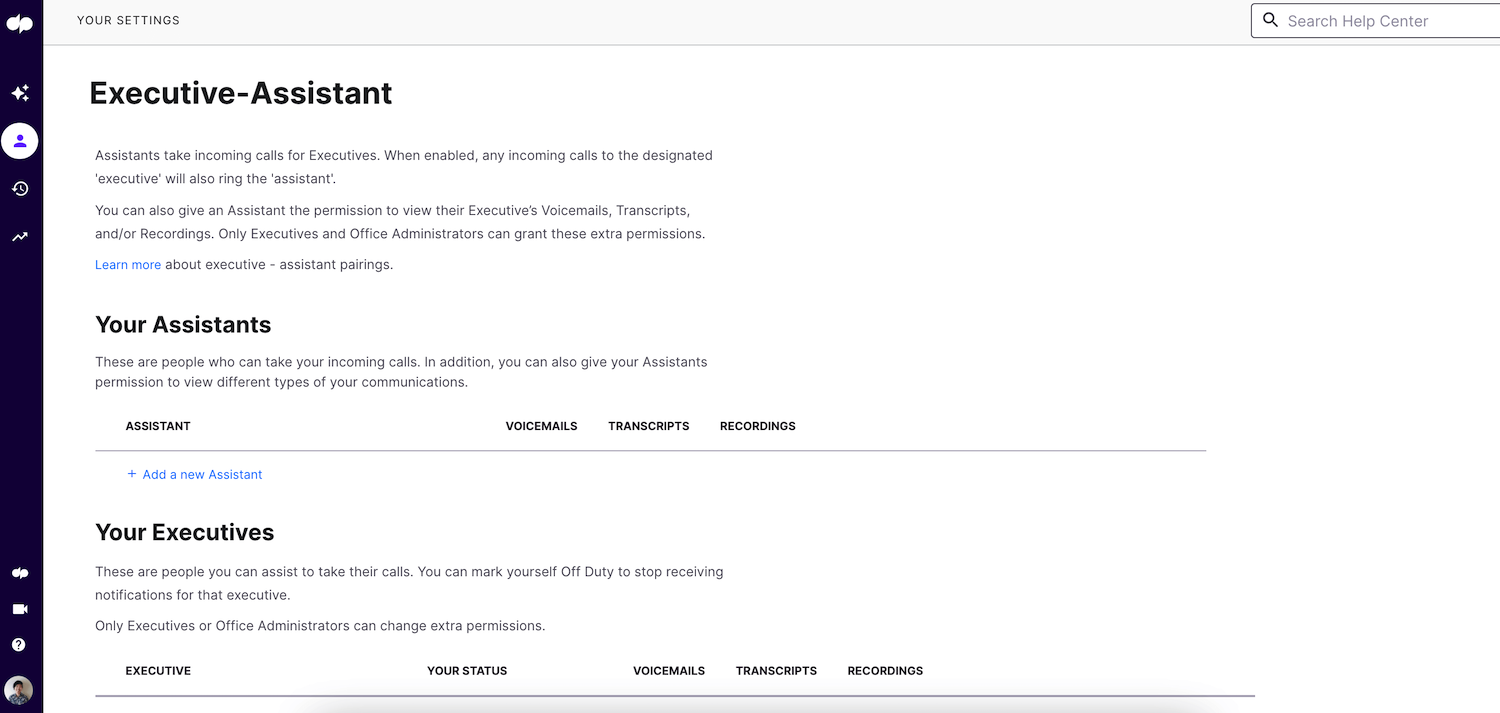Open analytics with the trending chart icon
Screen dimensions: 1500x713
(20, 236)
